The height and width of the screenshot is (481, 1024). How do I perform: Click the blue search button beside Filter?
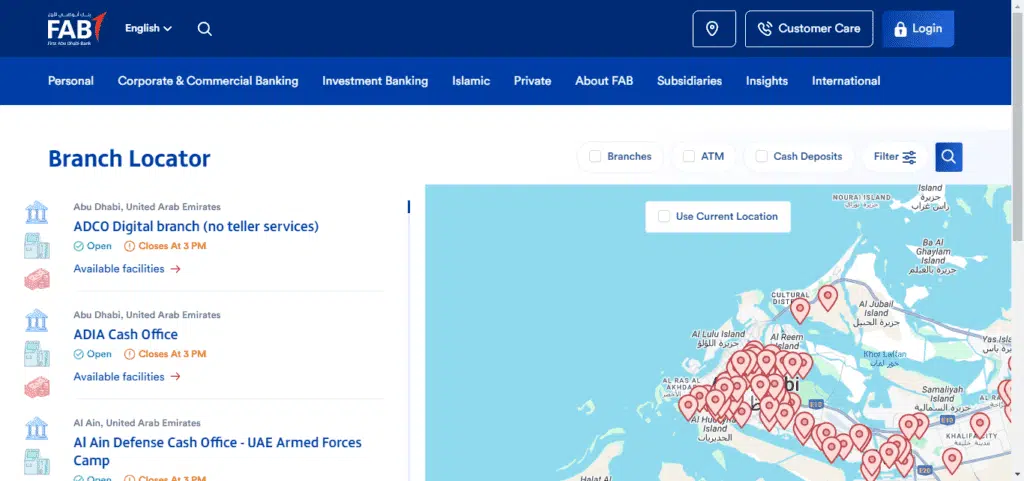tap(948, 157)
